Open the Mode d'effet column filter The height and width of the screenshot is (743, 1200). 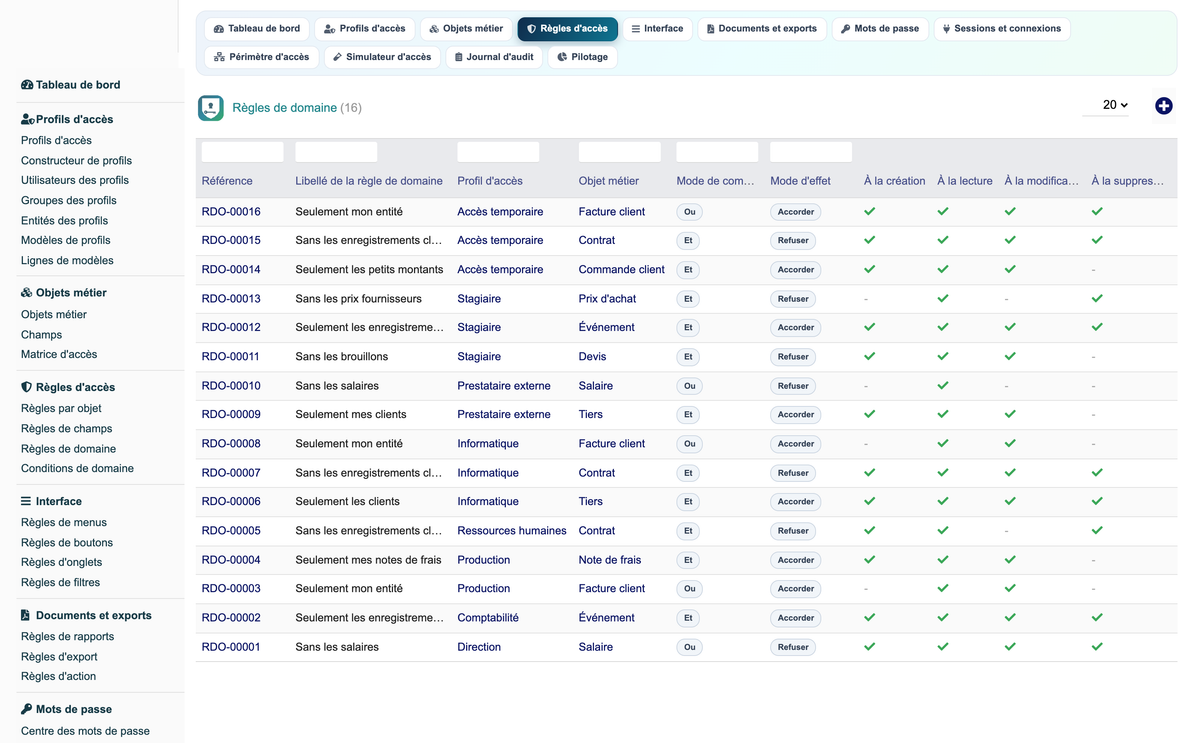(x=811, y=152)
